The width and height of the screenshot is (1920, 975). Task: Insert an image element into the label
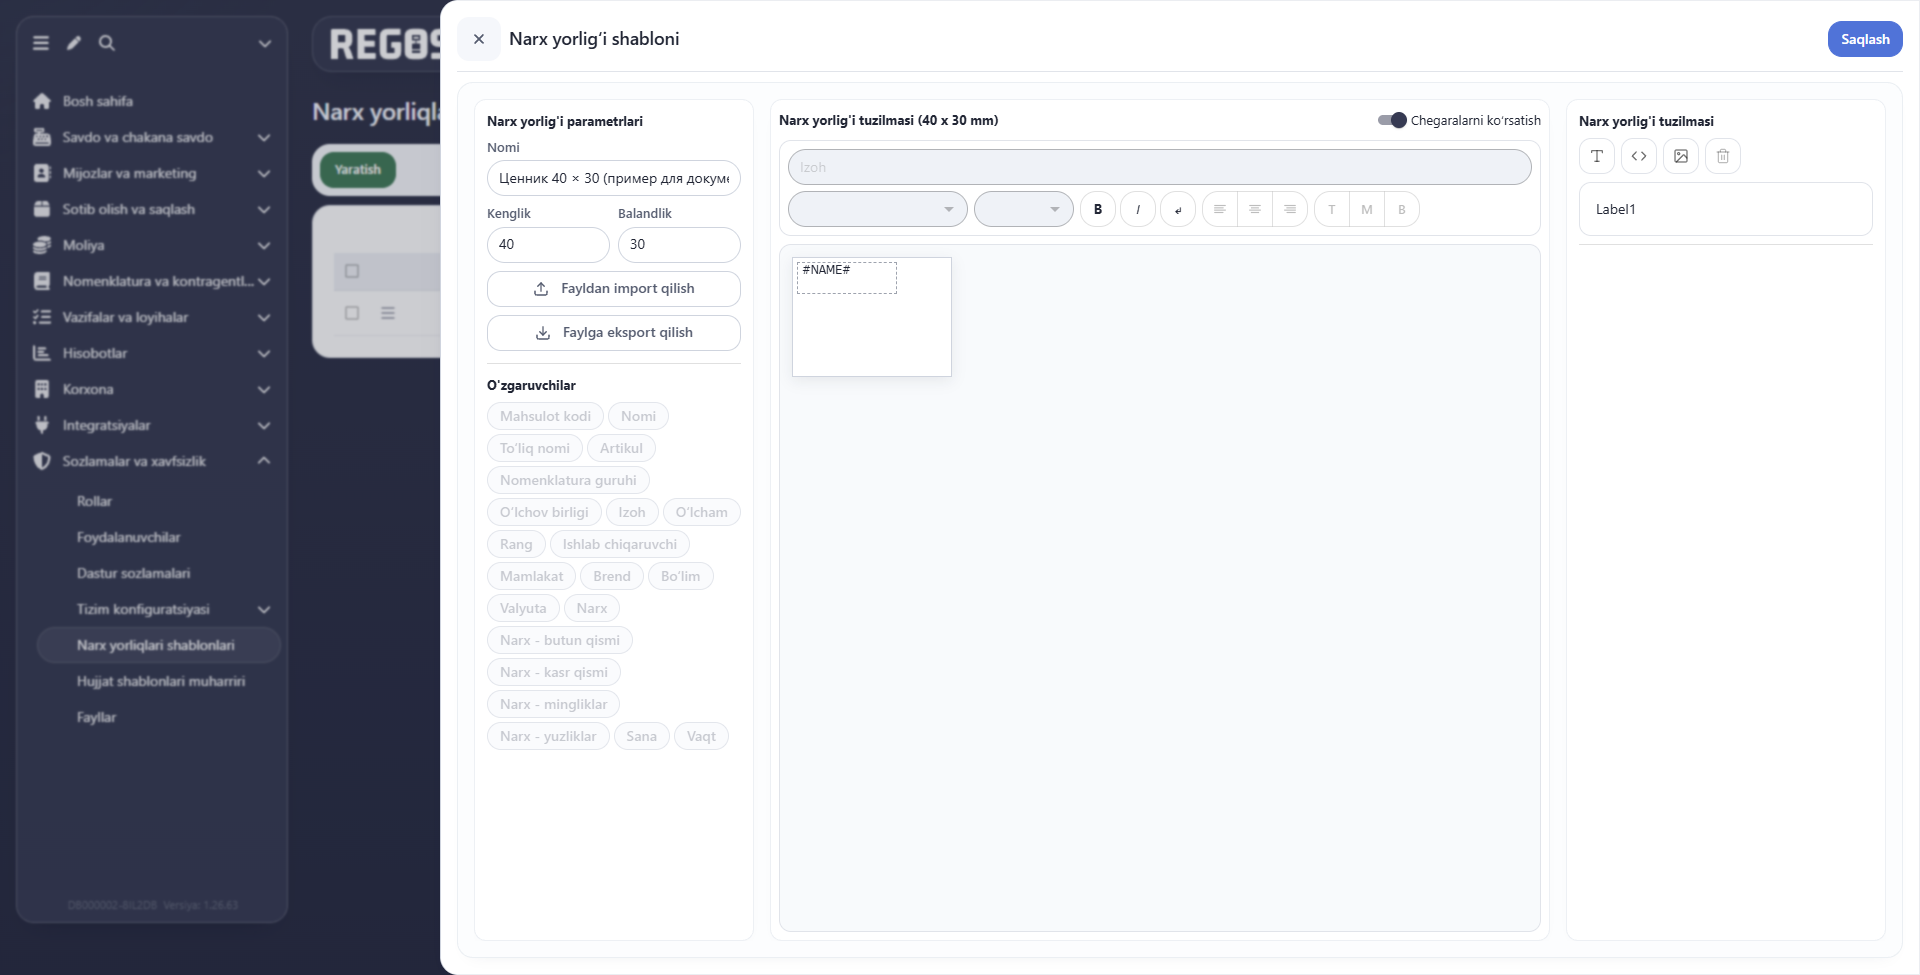pyautogui.click(x=1681, y=156)
